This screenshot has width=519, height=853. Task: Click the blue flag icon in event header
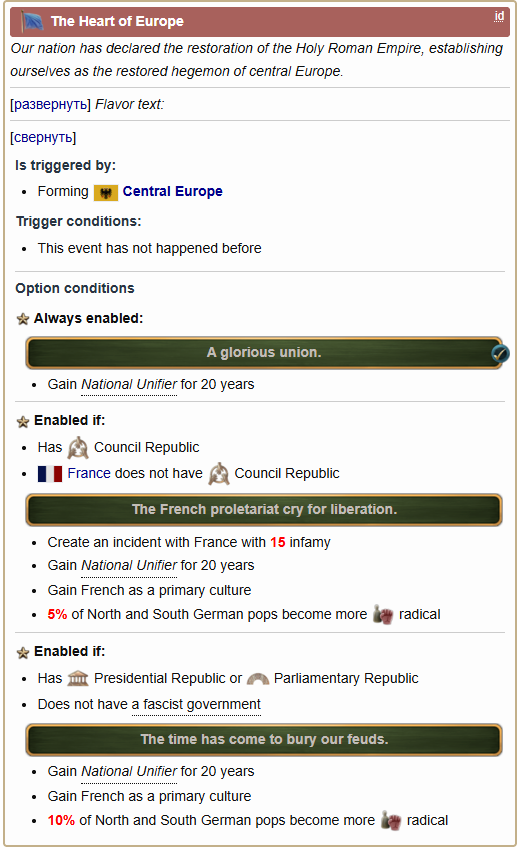[32, 22]
